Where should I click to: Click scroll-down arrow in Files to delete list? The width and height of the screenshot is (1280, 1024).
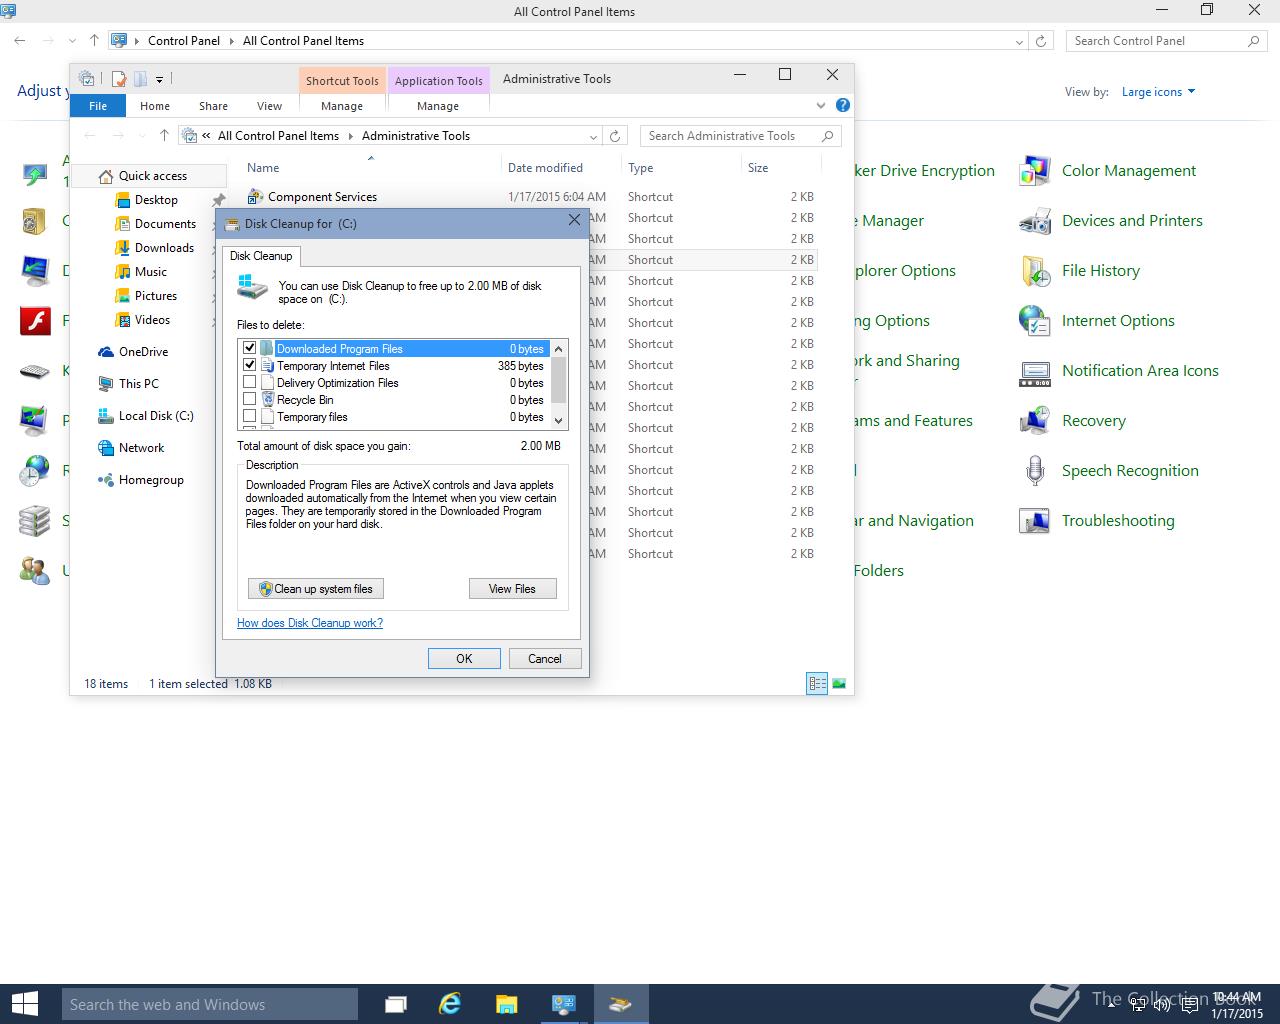coord(559,420)
